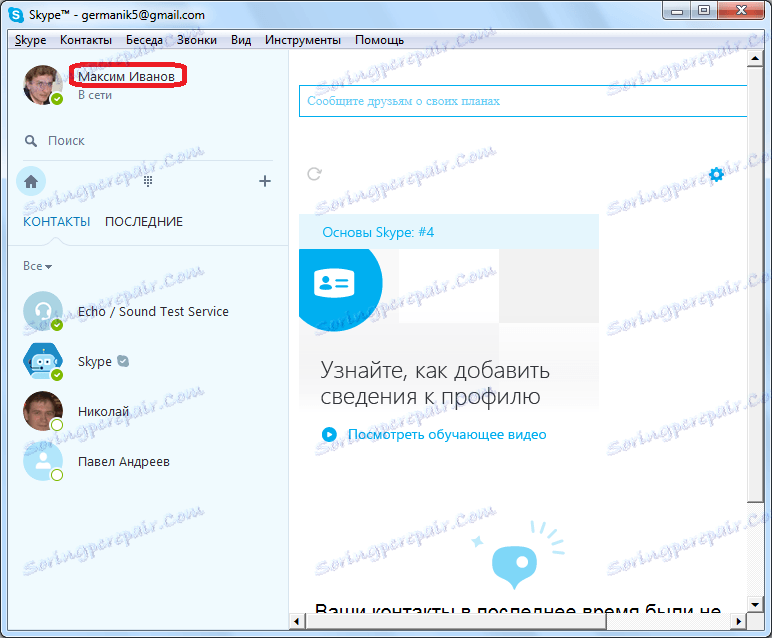
Task: Switch to the ПОСЛЕДНИЕ tab
Action: pos(144,222)
